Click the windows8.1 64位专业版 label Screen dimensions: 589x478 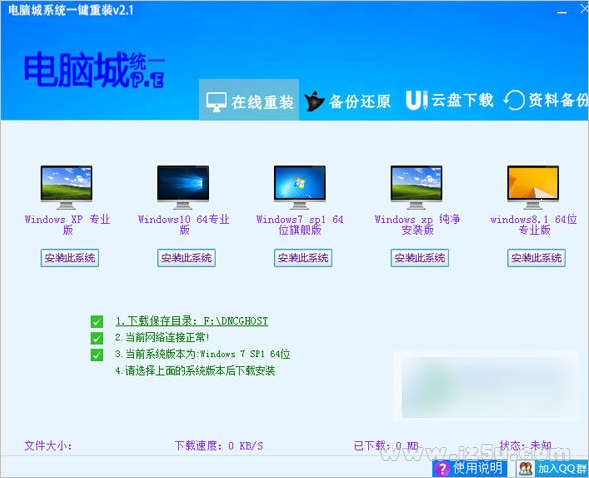[534, 225]
